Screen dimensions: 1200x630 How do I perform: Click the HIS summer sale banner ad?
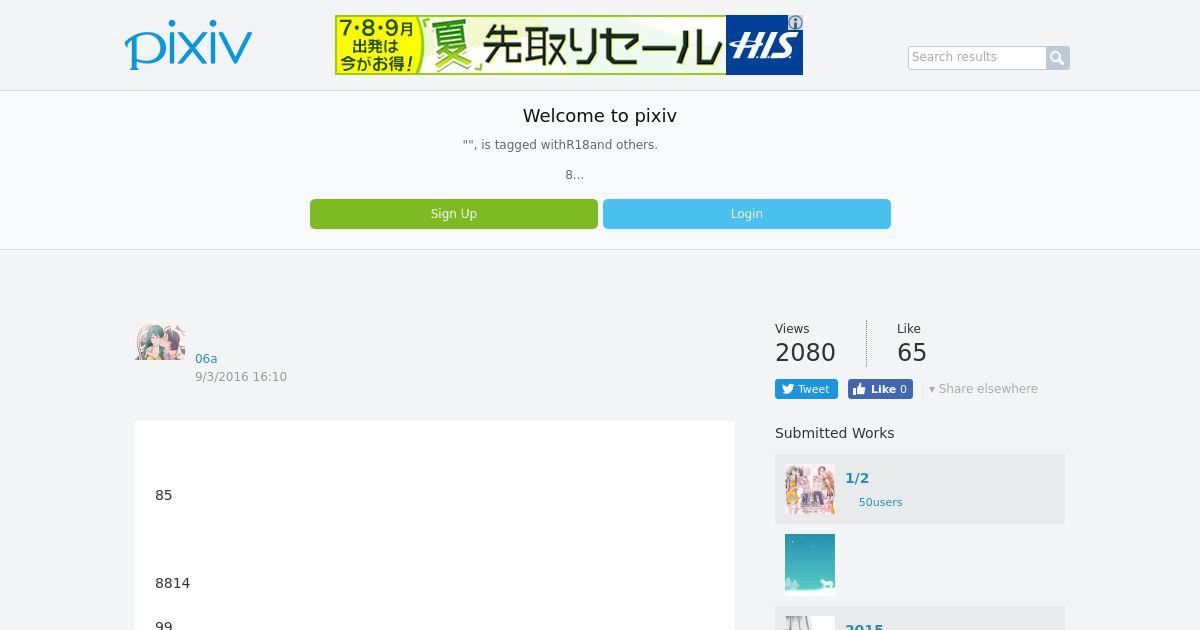click(x=569, y=45)
